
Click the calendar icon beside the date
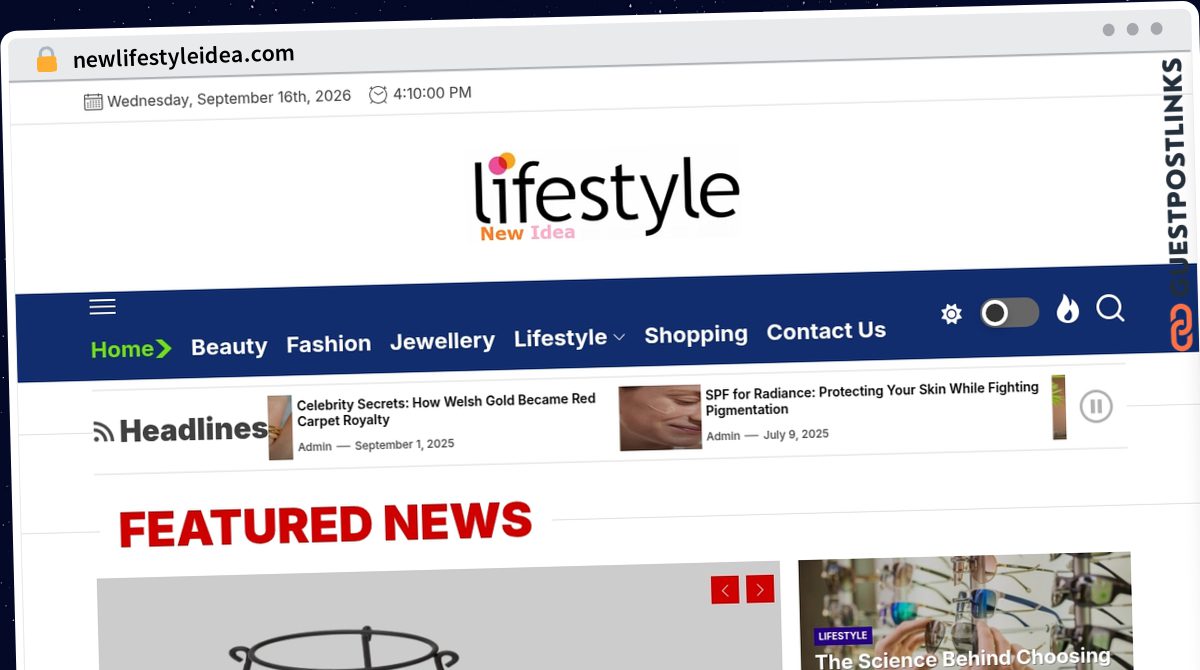93,101
